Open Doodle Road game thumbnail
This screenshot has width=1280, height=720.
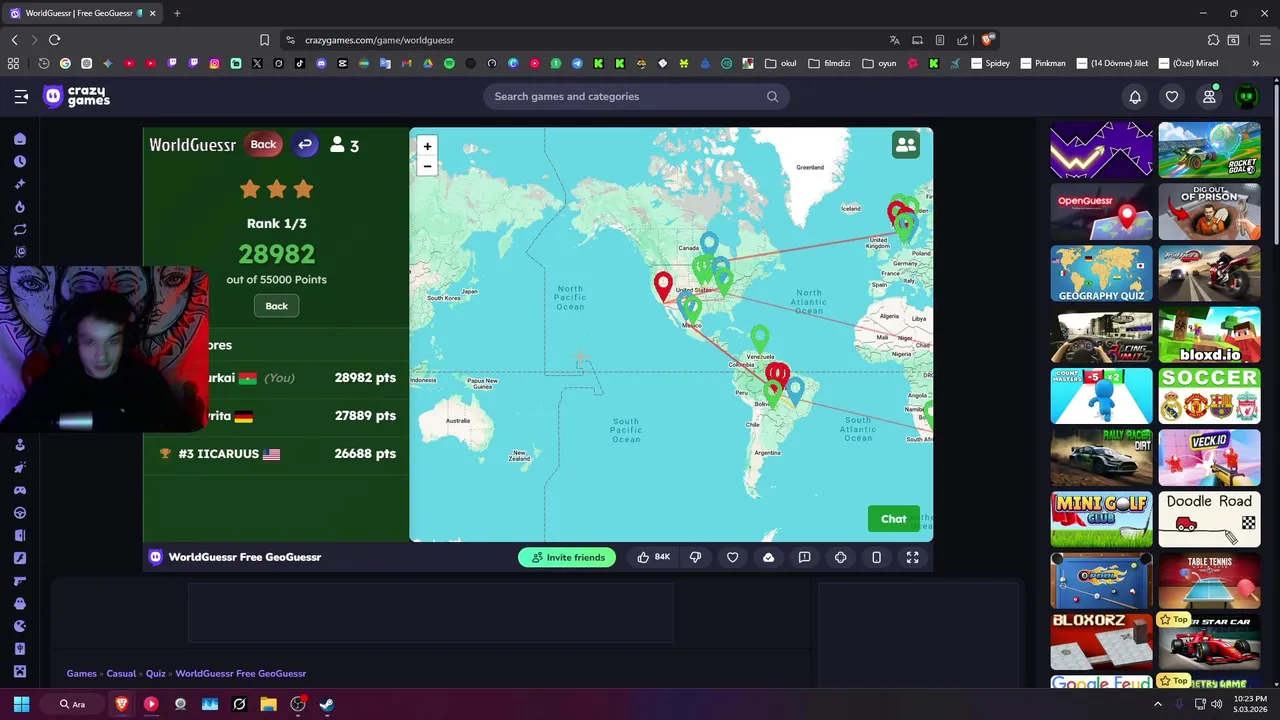pyautogui.click(x=1210, y=520)
